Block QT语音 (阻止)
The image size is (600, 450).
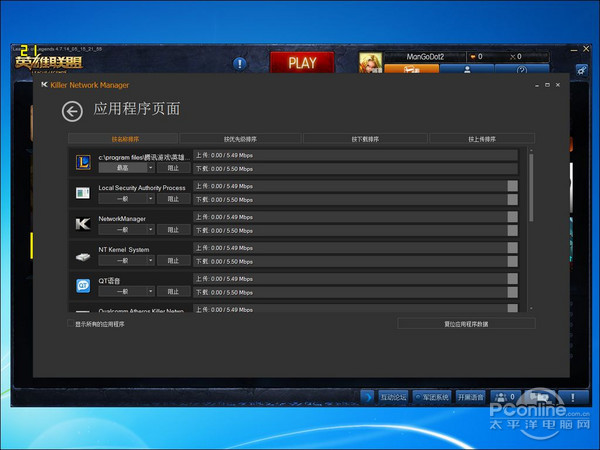[173, 292]
